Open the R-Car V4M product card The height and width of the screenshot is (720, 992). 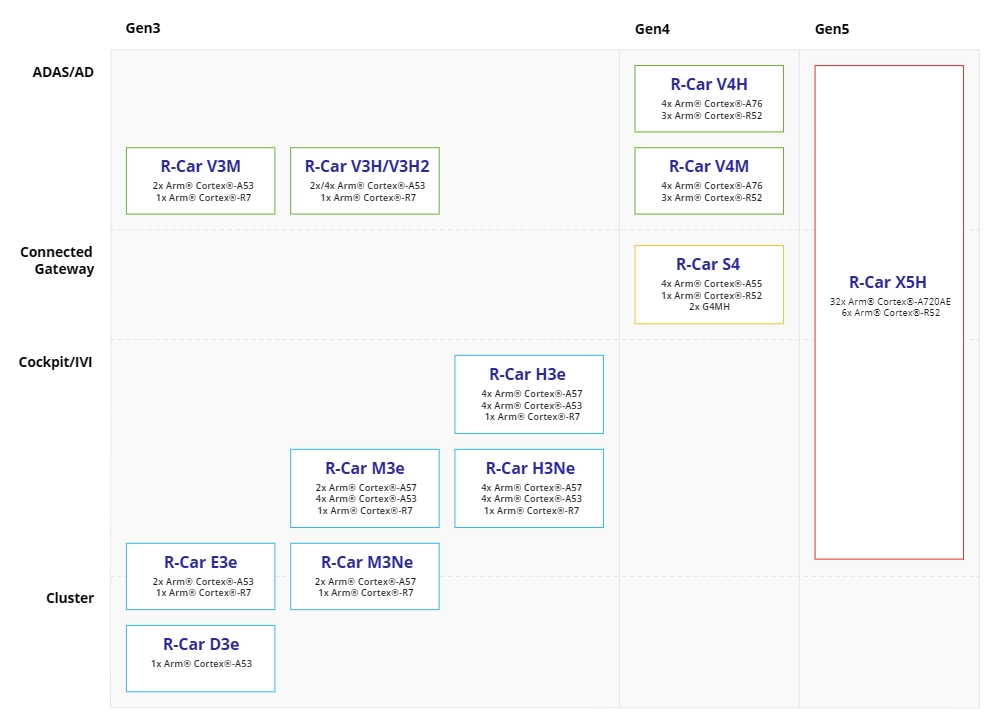[x=709, y=181]
